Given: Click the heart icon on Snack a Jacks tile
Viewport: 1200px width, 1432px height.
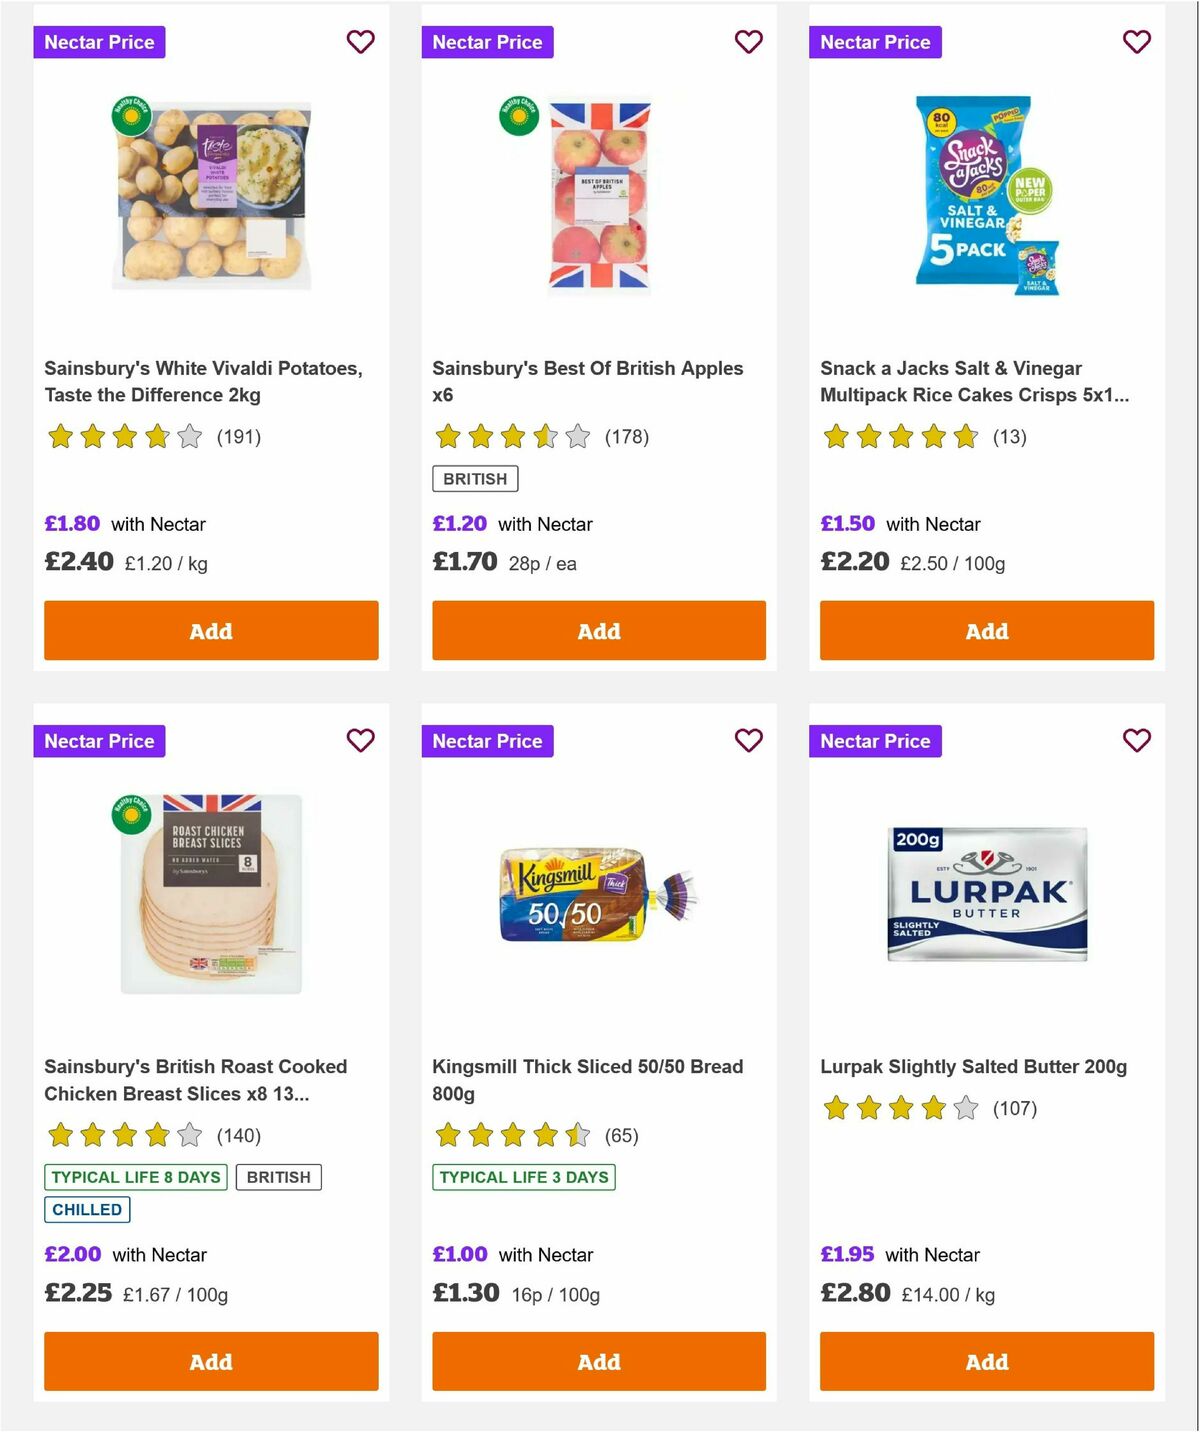Looking at the screenshot, I should click(1136, 42).
